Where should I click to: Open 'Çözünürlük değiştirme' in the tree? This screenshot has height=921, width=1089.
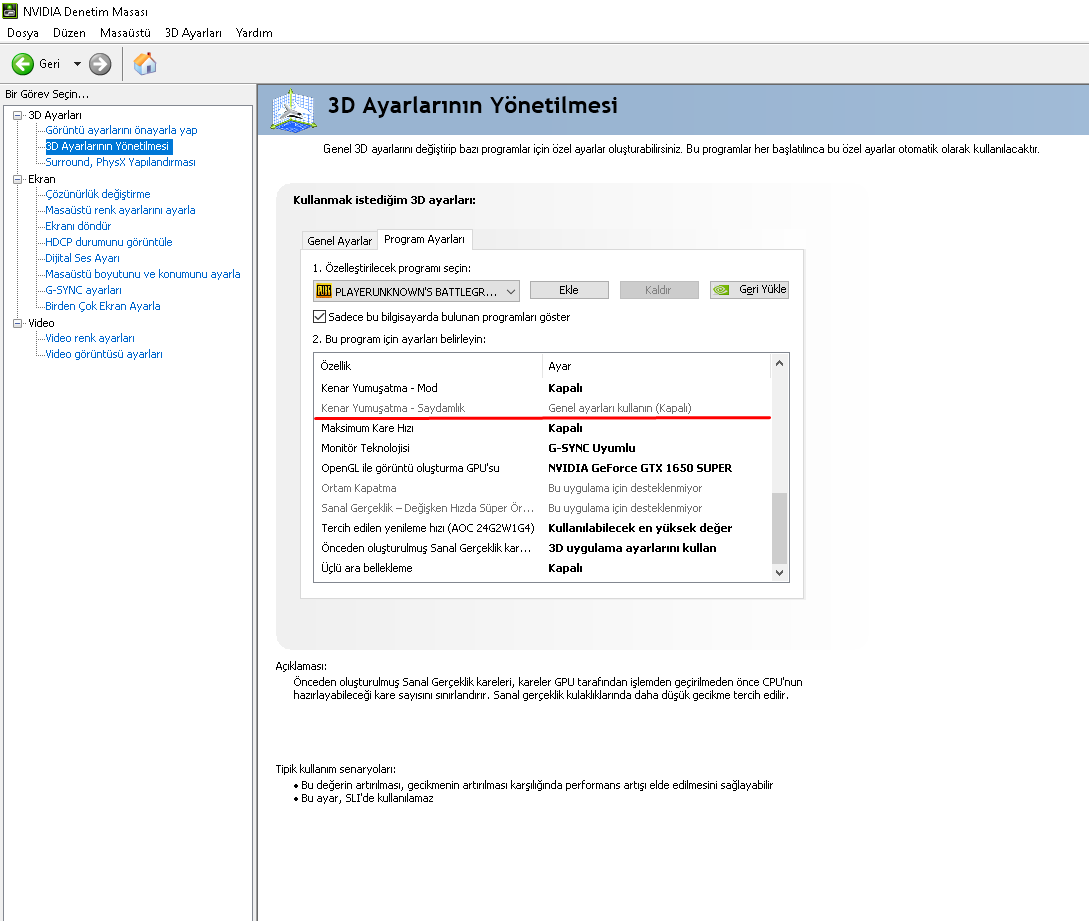97,194
